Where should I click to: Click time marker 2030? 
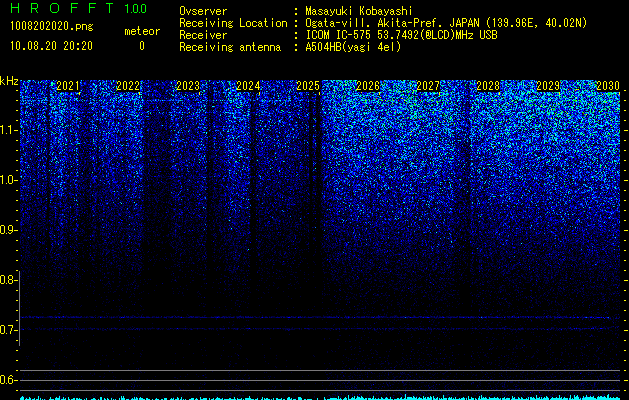(608, 86)
